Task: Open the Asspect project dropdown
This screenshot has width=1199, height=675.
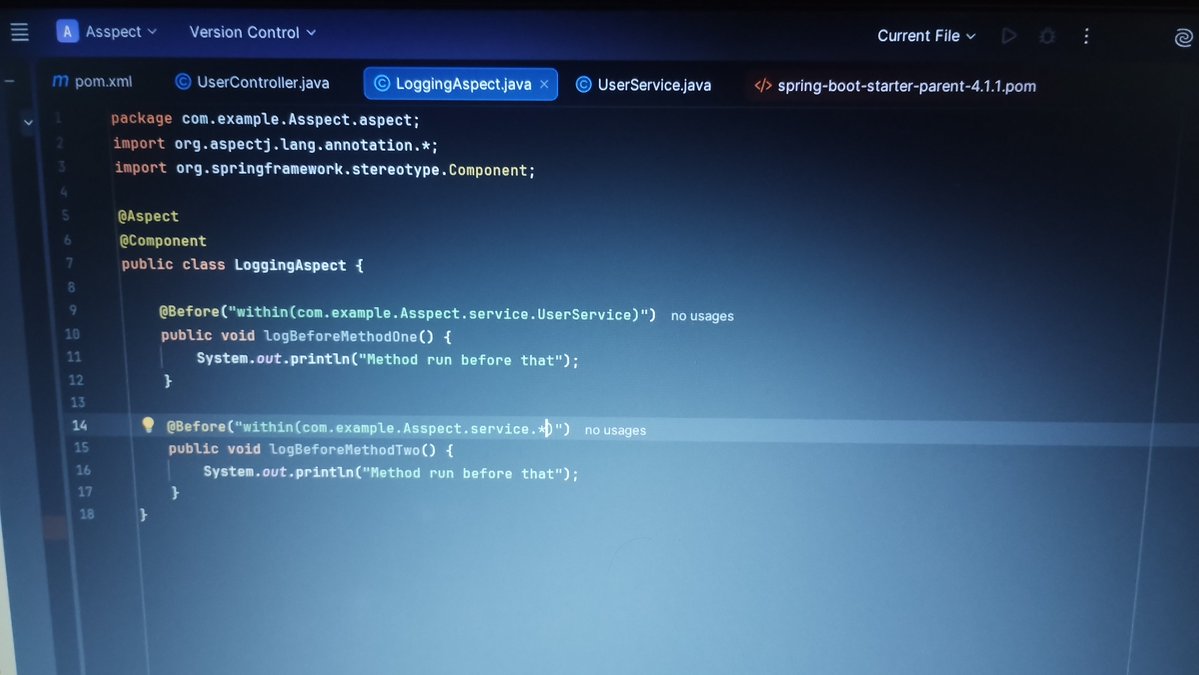Action: 107,31
